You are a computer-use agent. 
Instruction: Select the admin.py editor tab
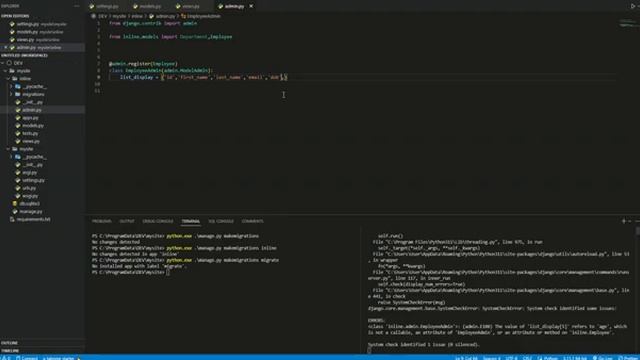pos(234,6)
